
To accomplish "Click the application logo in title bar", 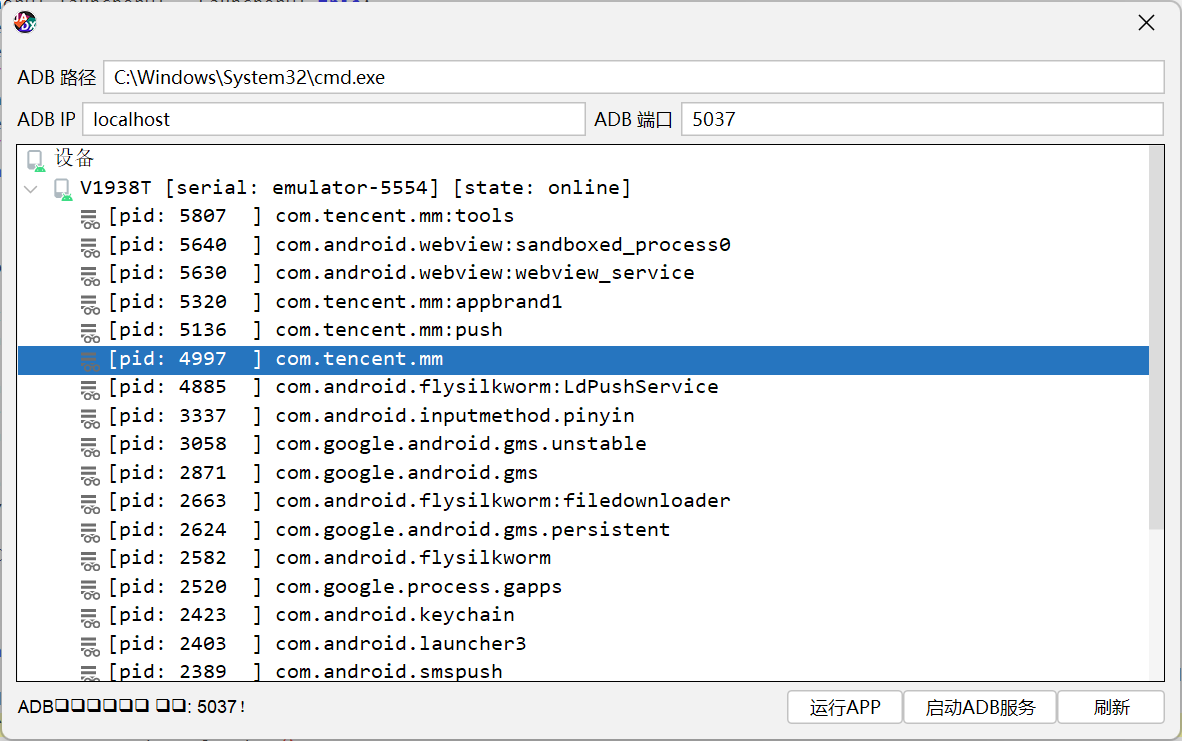I will (25, 23).
